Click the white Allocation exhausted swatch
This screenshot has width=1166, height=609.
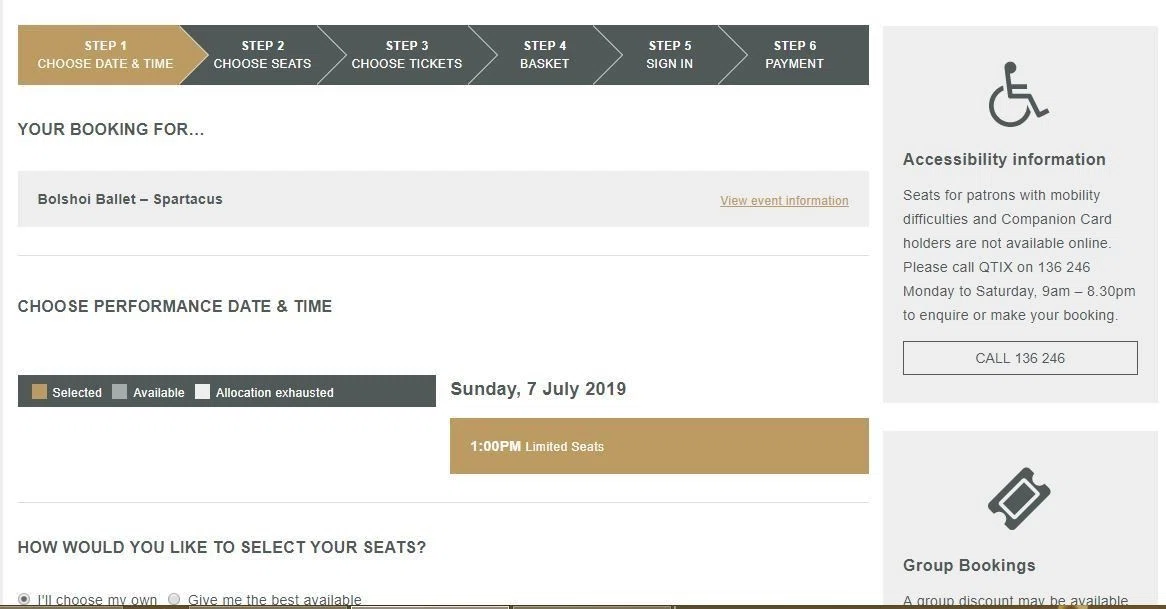(202, 392)
